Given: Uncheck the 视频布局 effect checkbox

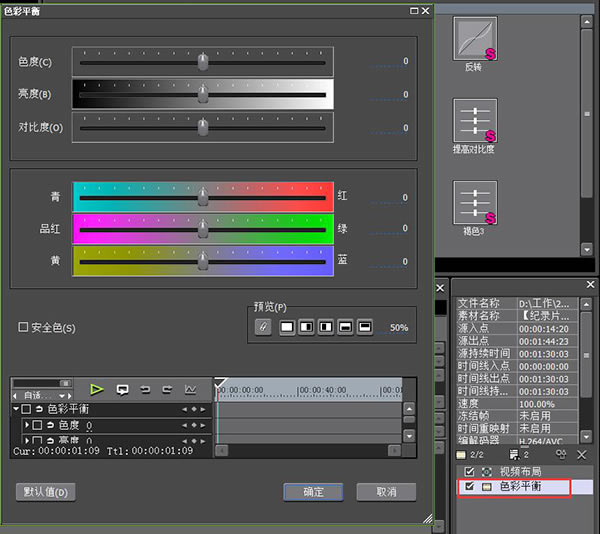Looking at the screenshot, I should point(469,471).
